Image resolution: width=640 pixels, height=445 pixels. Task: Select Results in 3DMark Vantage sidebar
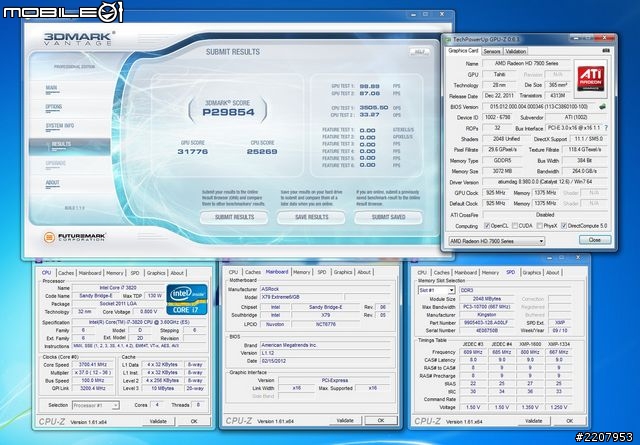(x=69, y=145)
